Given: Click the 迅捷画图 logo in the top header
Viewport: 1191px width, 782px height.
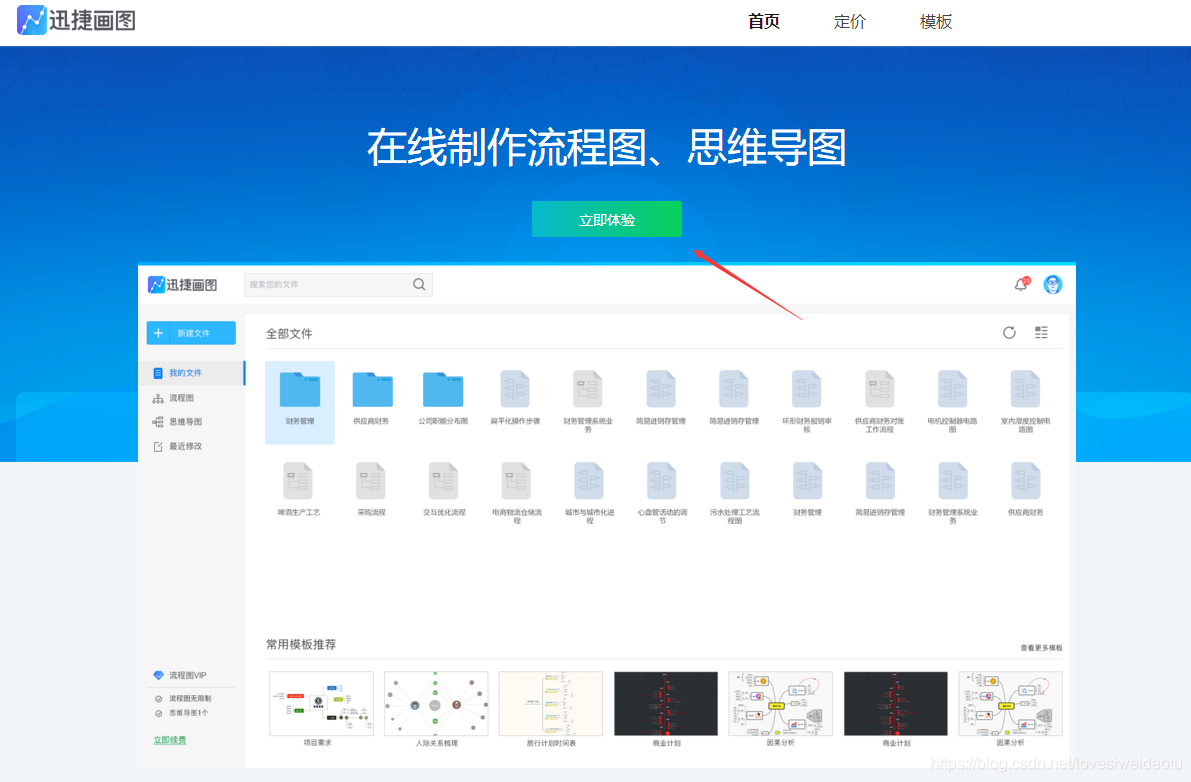Looking at the screenshot, I should [x=76, y=20].
